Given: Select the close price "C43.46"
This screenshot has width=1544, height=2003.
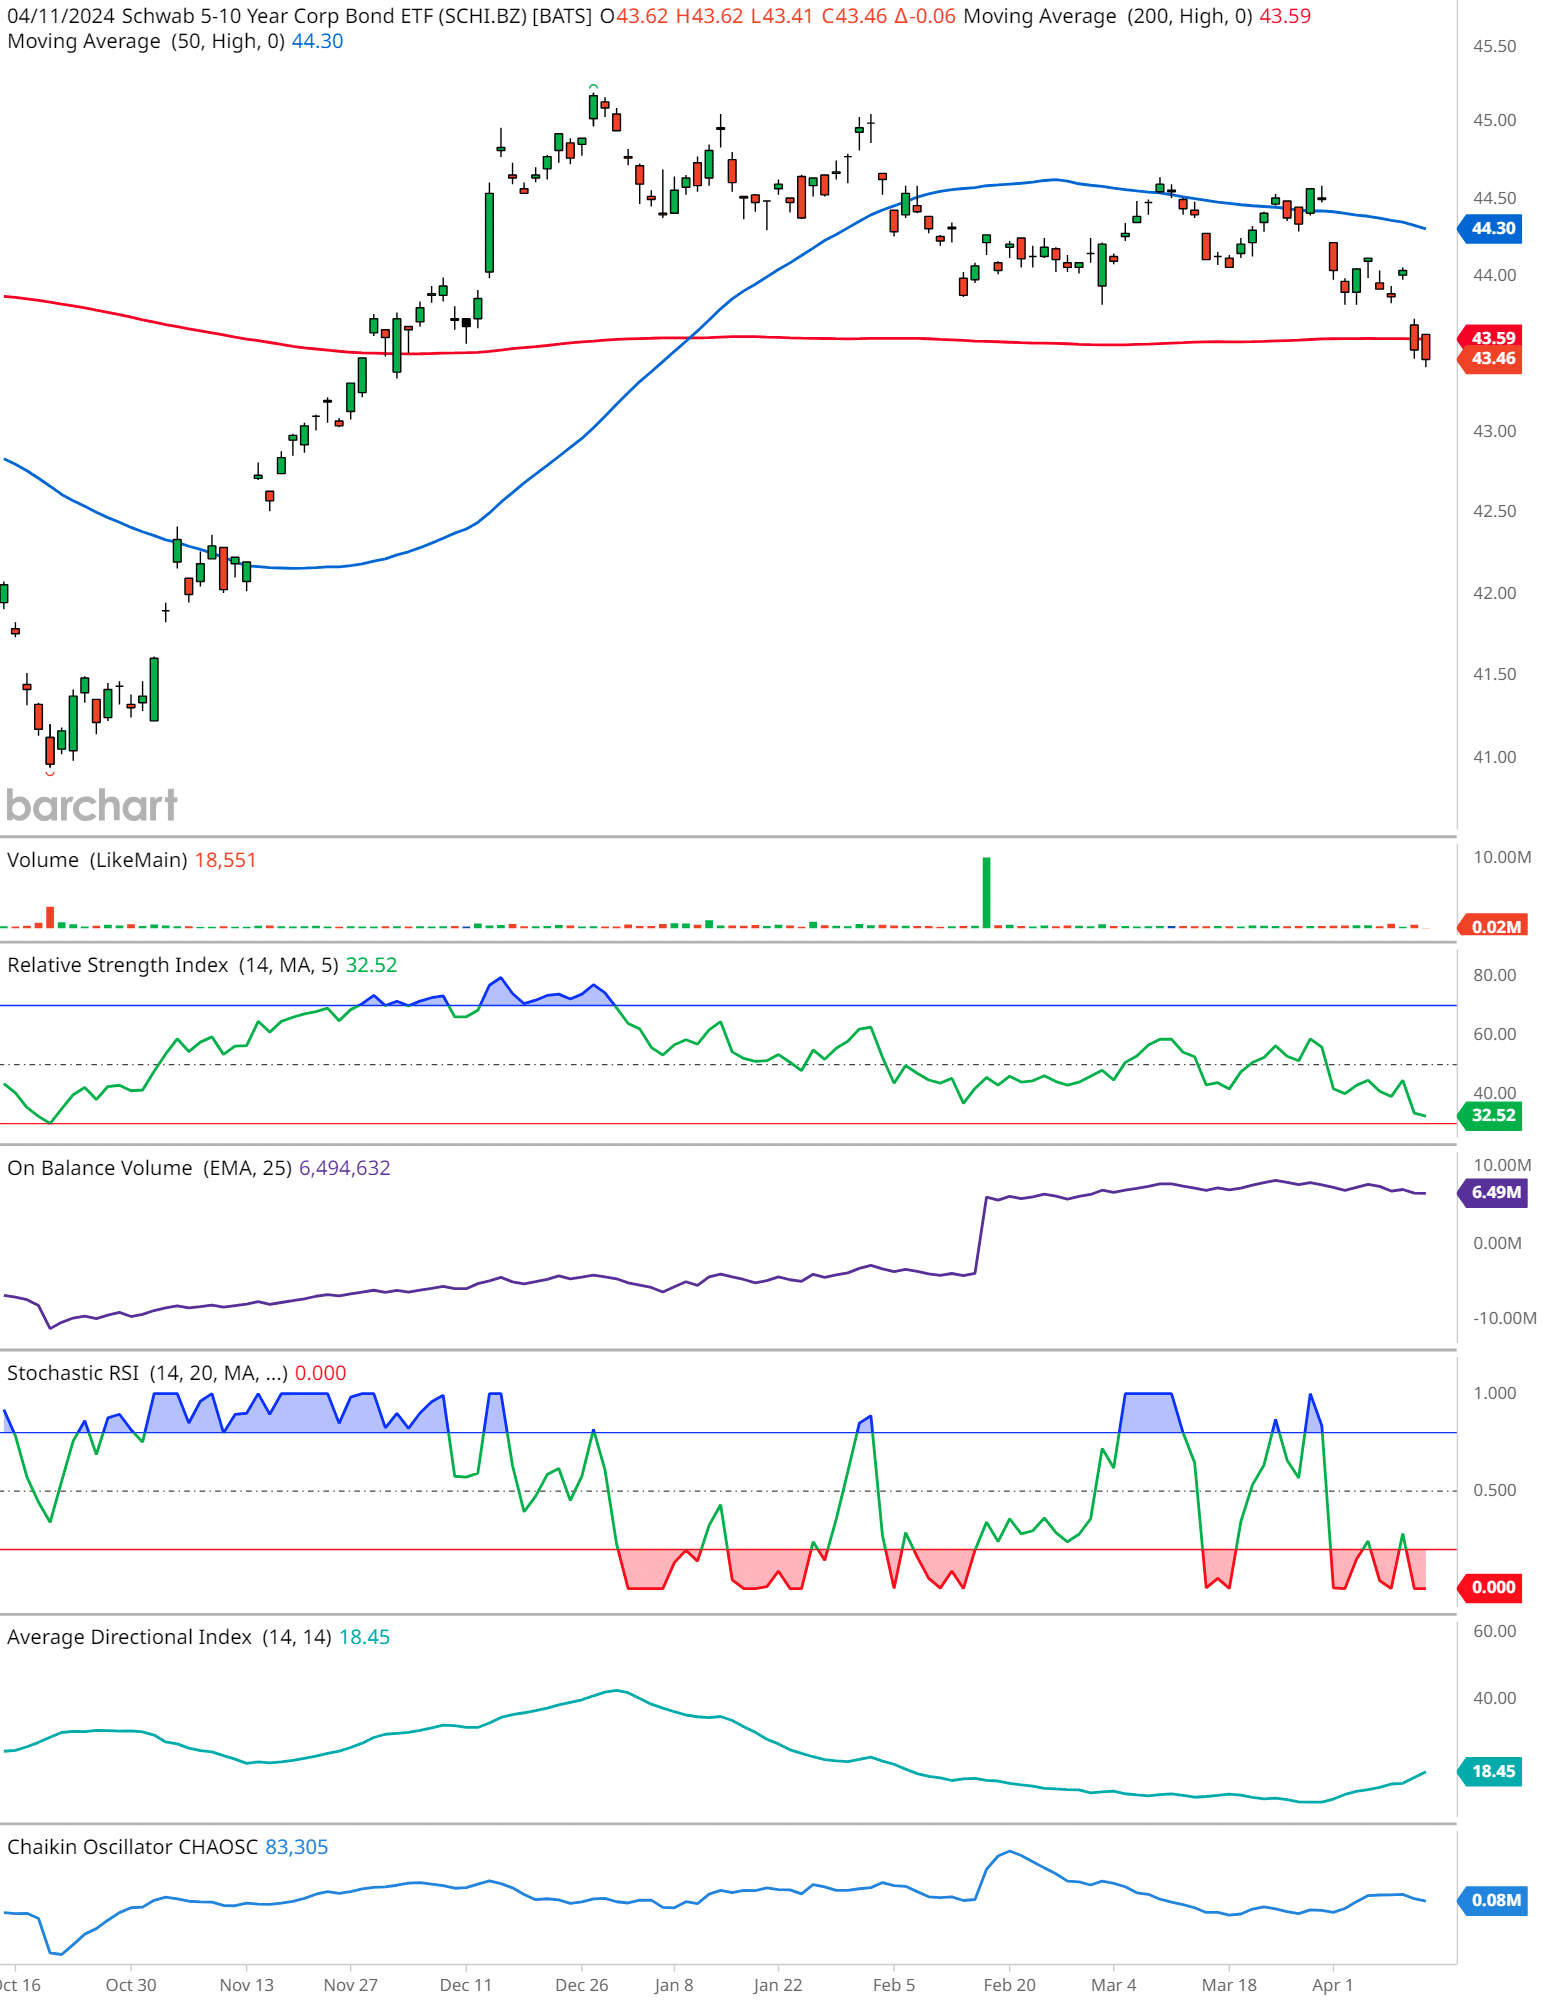Looking at the screenshot, I should pos(855,16).
